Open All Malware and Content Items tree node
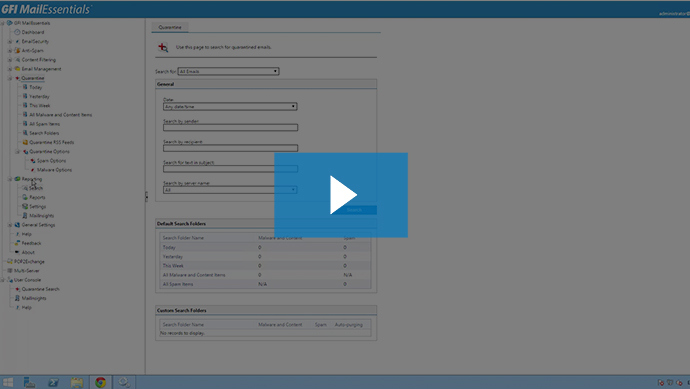 tap(61, 115)
